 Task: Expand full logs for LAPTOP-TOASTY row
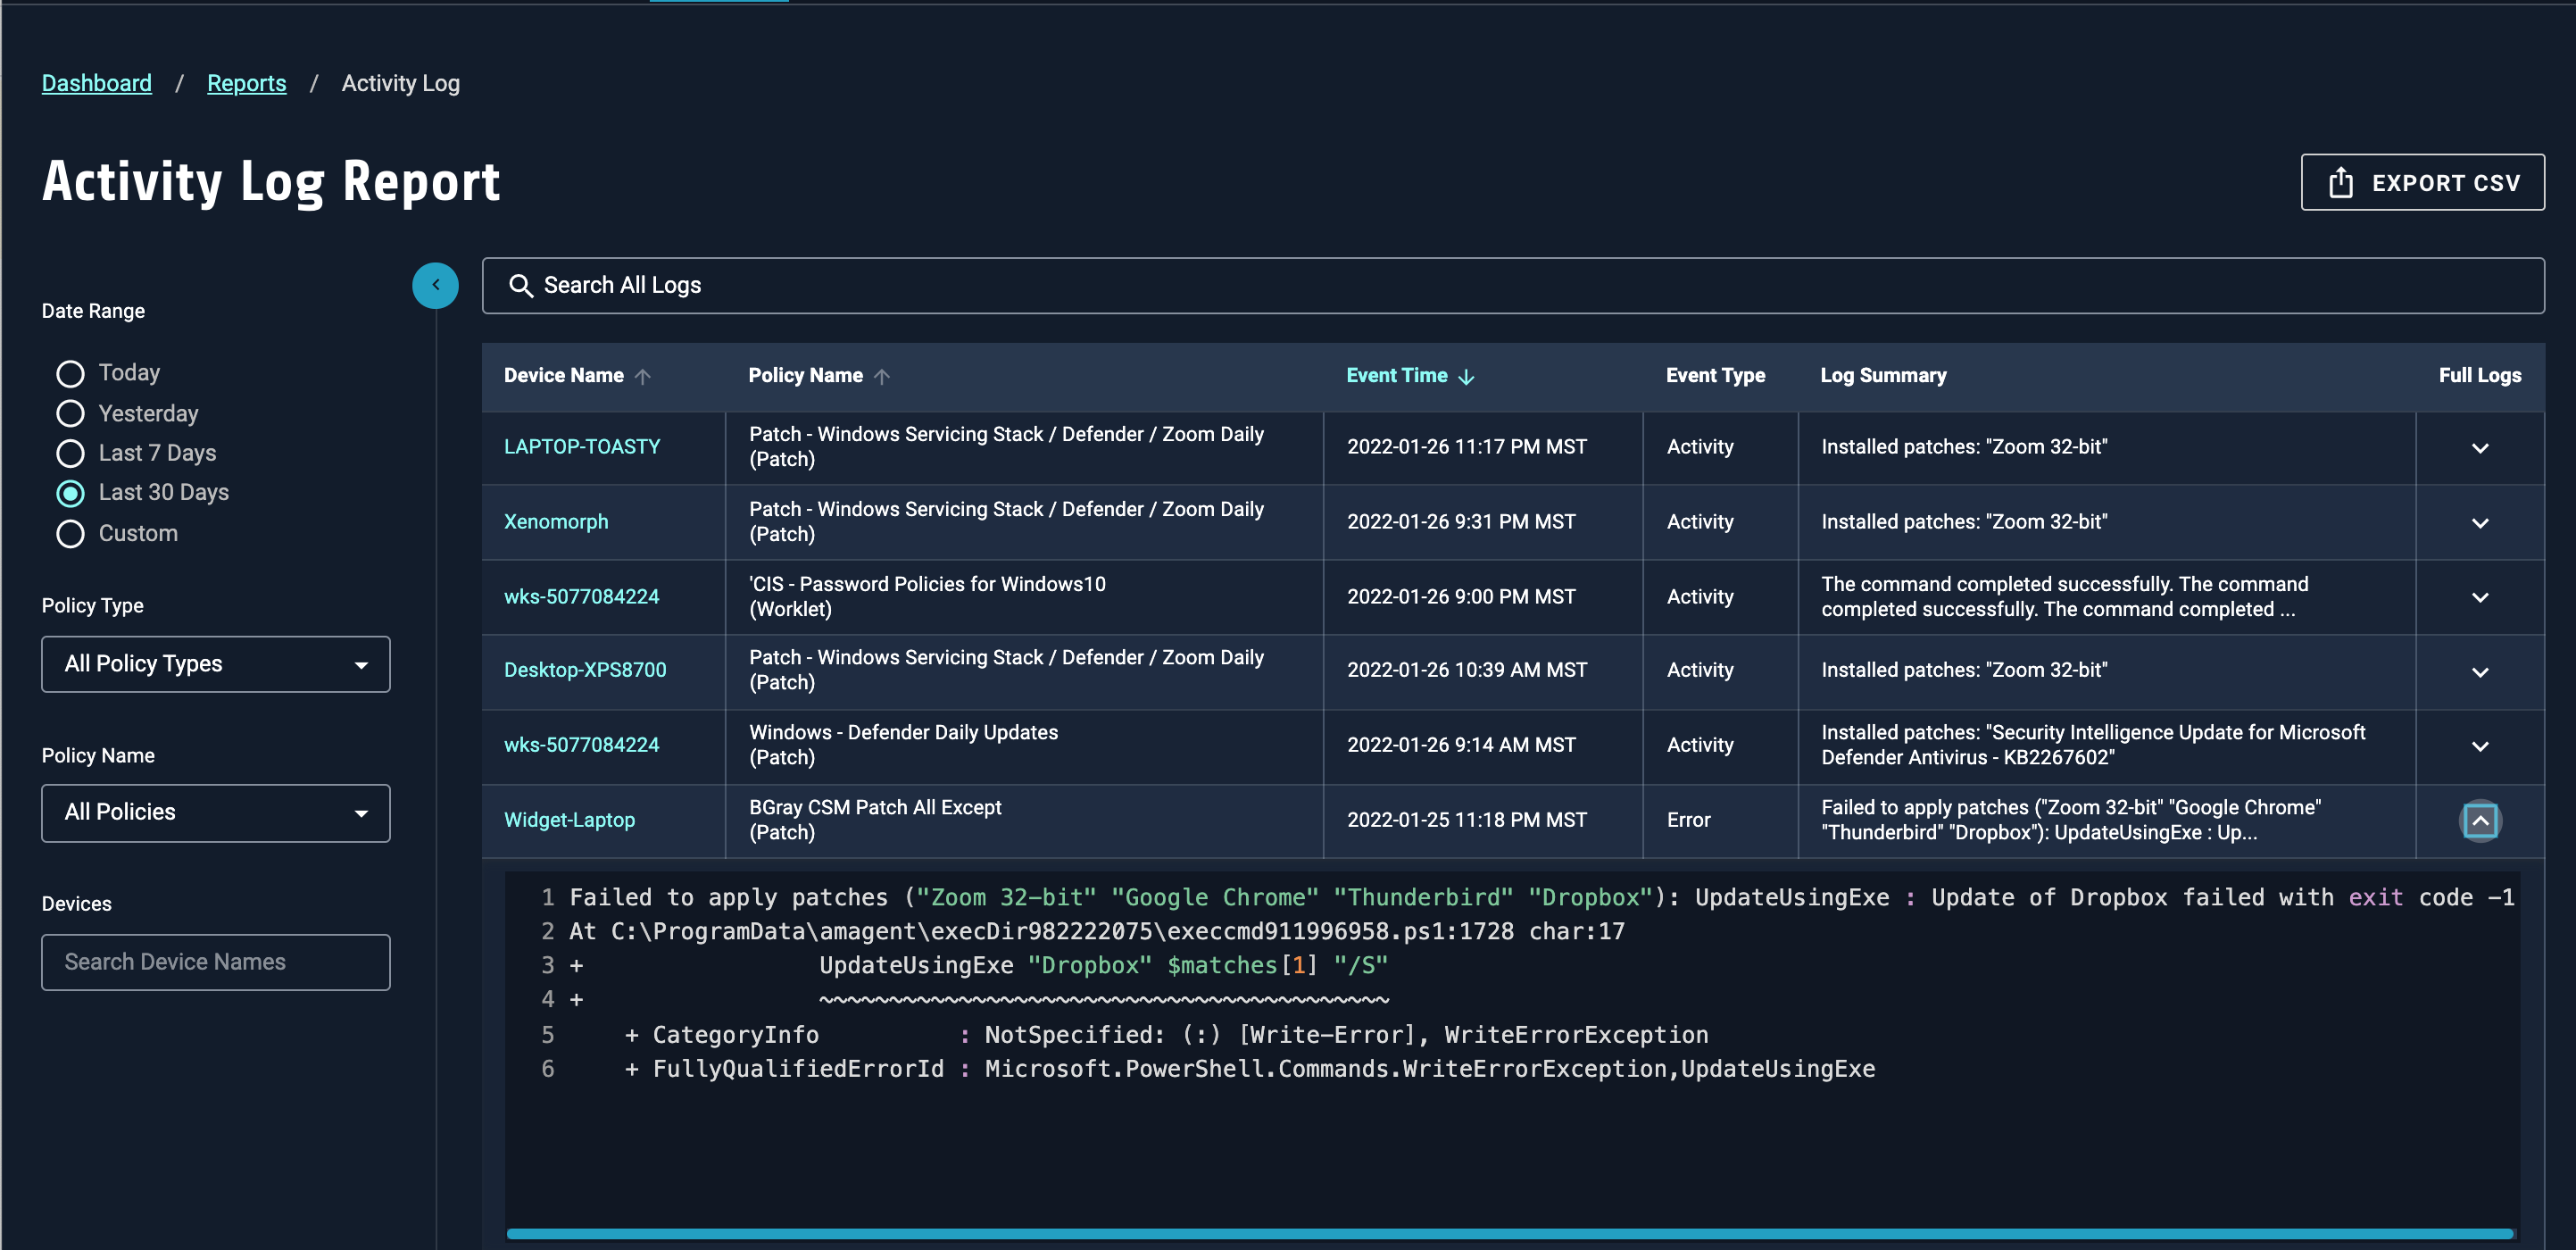tap(2480, 448)
